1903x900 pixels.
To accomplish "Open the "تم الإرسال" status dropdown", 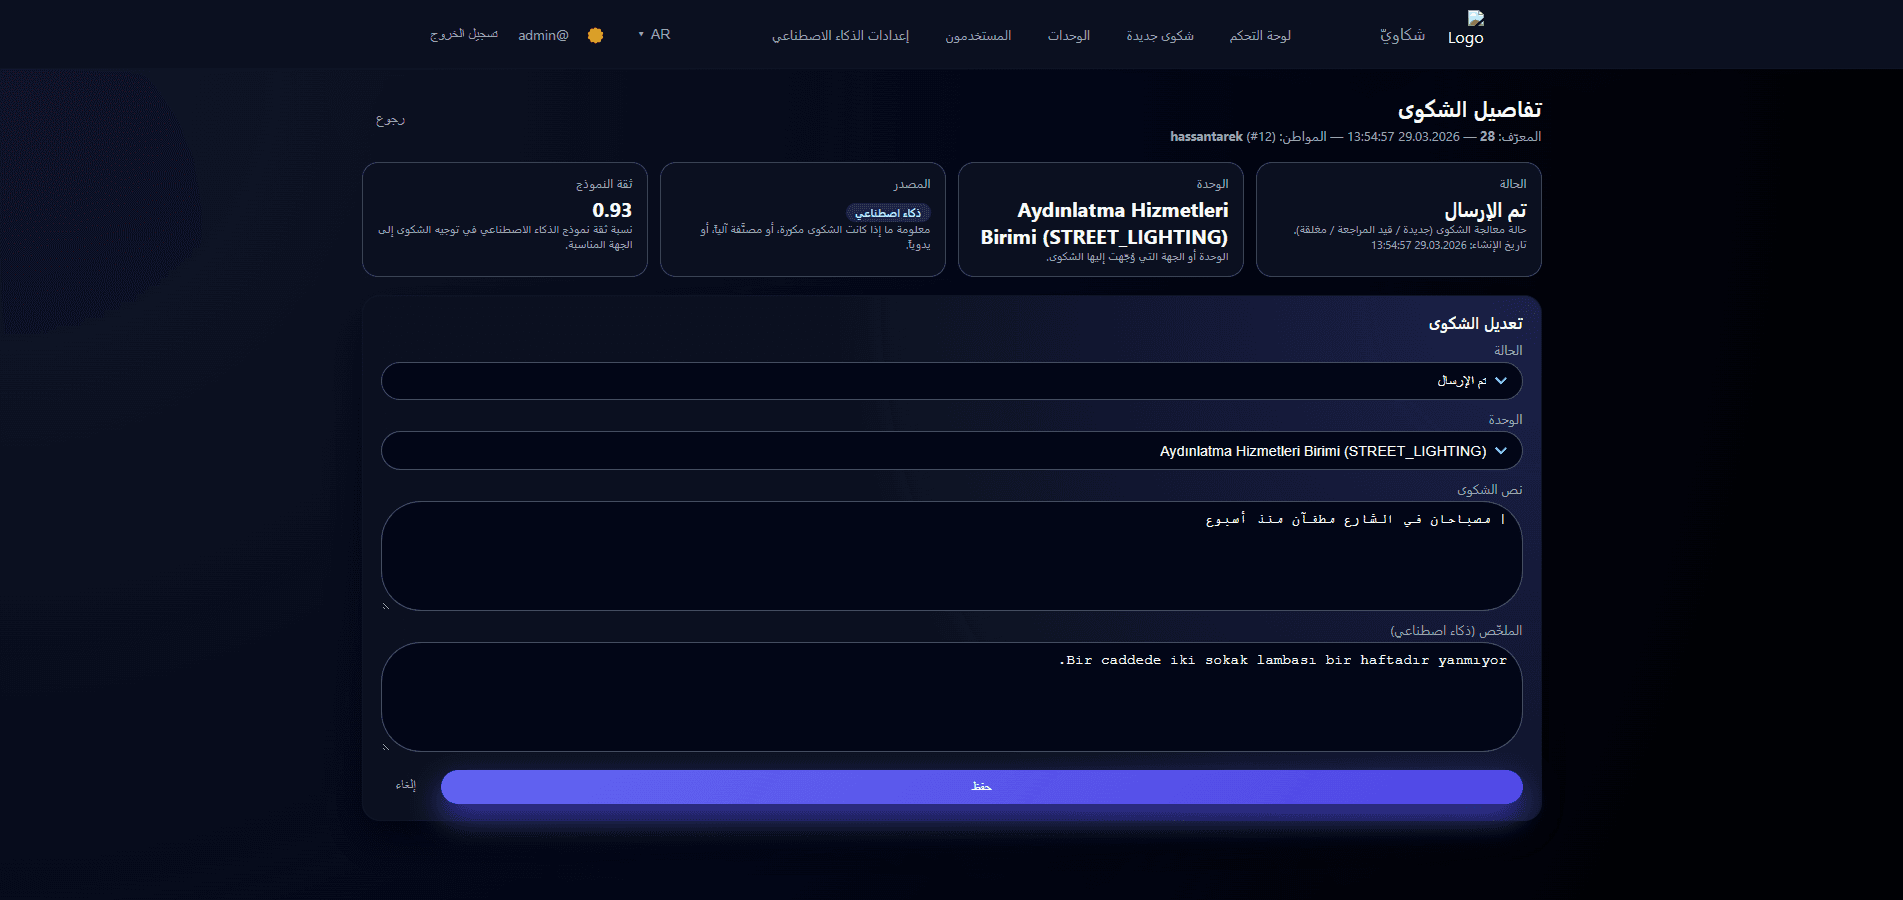I will pos(950,380).
